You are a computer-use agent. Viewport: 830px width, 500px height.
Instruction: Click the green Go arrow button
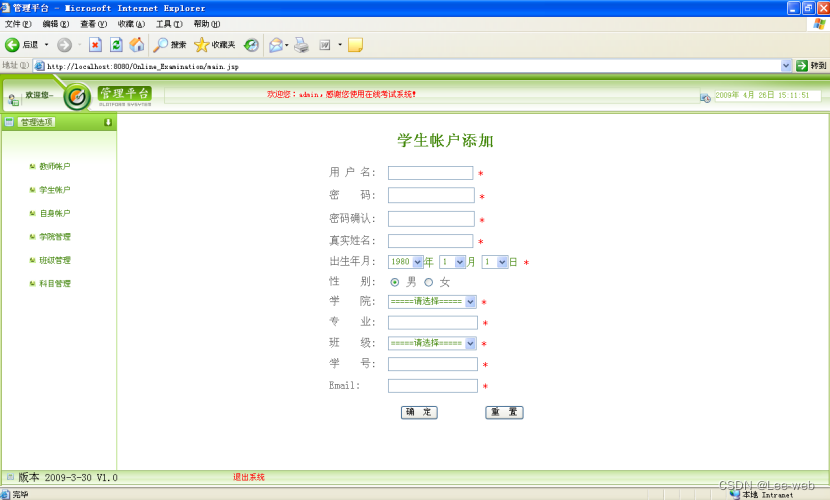[802, 66]
